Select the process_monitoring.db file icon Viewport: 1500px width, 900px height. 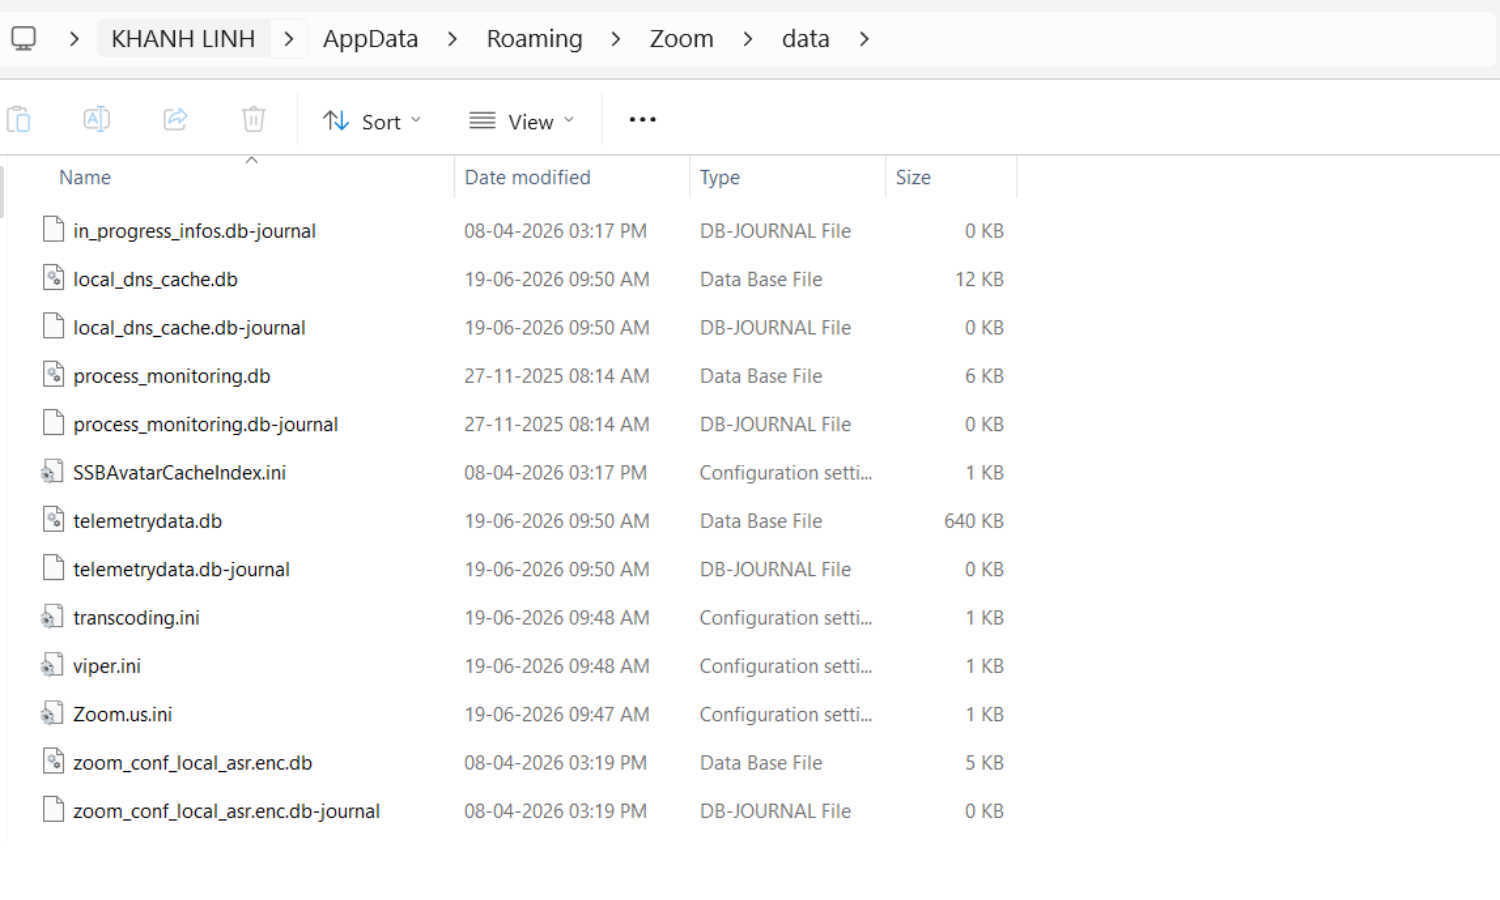pos(54,375)
